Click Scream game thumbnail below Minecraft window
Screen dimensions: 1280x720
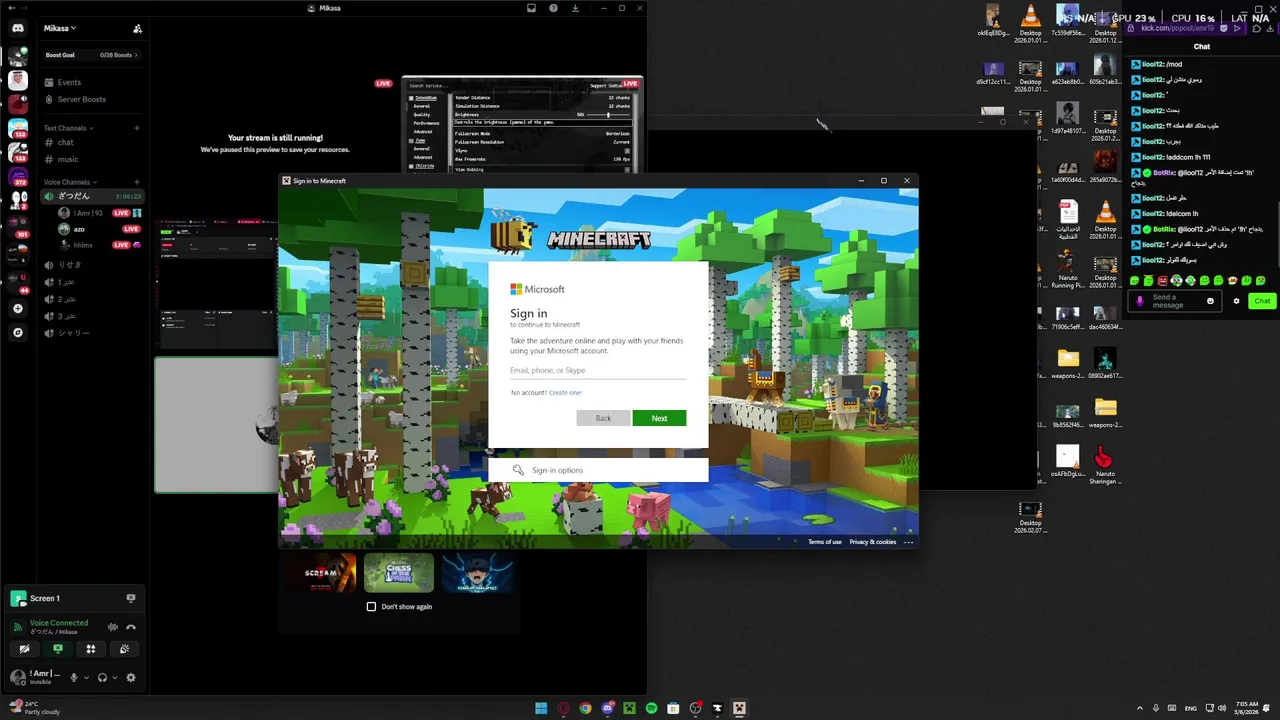tap(319, 574)
